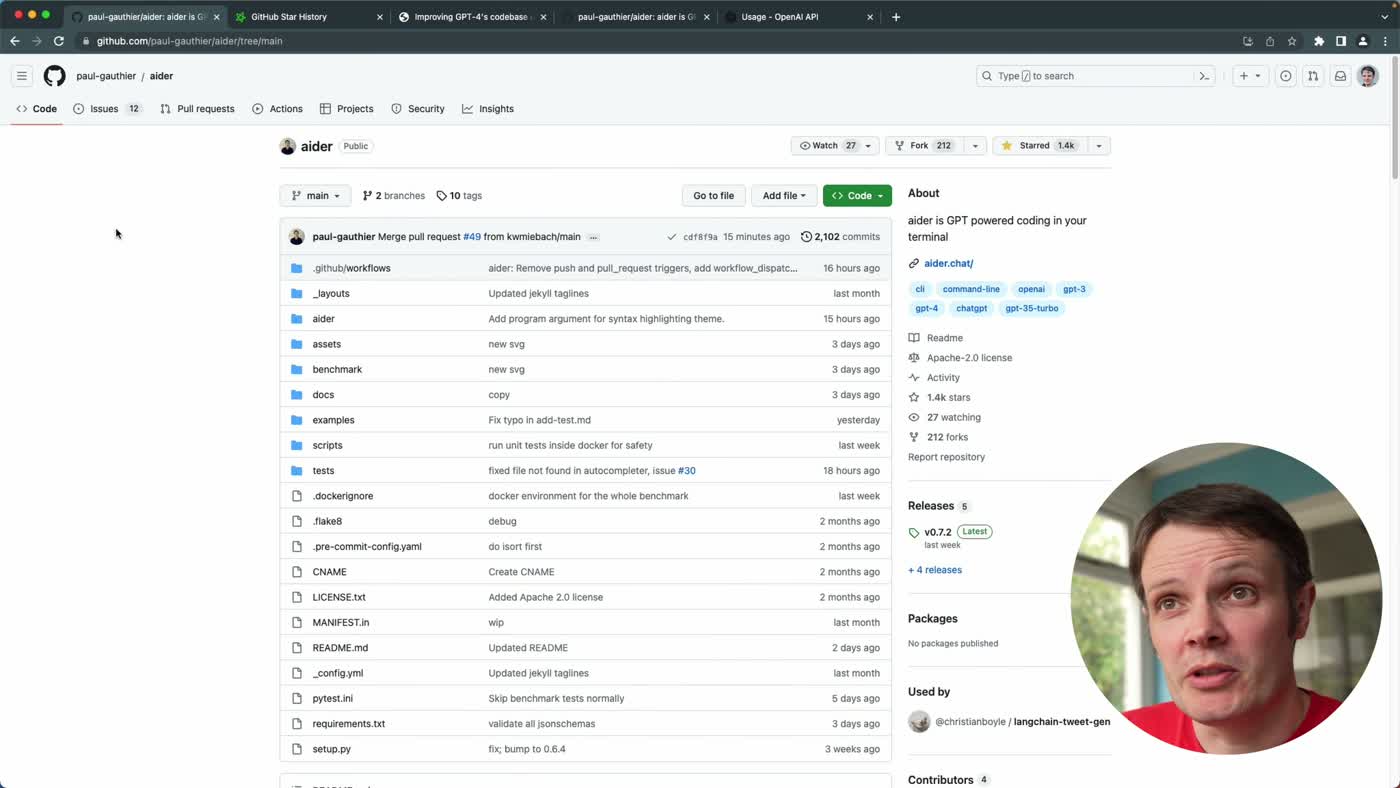Open the green Code dropdown

point(857,196)
